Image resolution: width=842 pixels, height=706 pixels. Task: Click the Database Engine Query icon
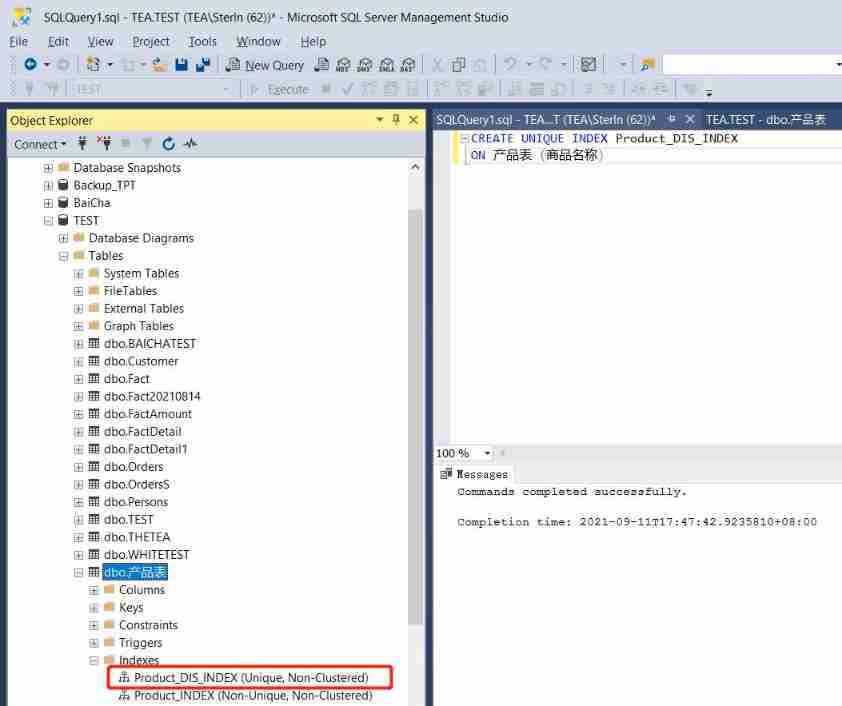point(322,65)
